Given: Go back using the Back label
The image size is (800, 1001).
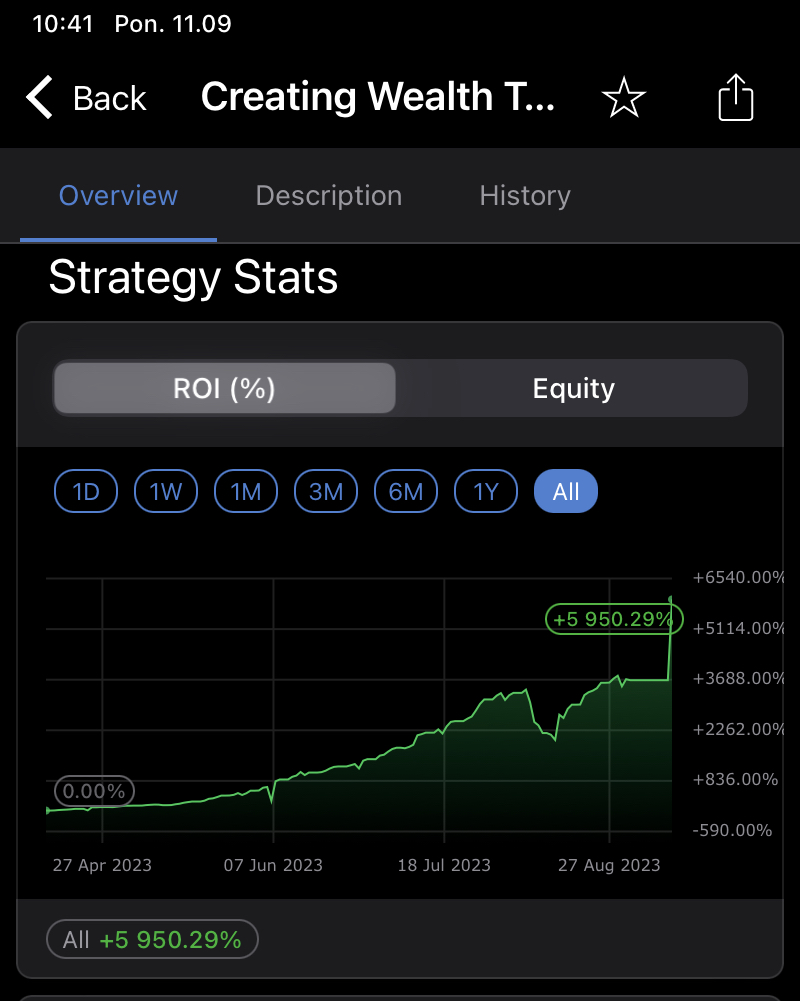Looking at the screenshot, I should point(110,98).
